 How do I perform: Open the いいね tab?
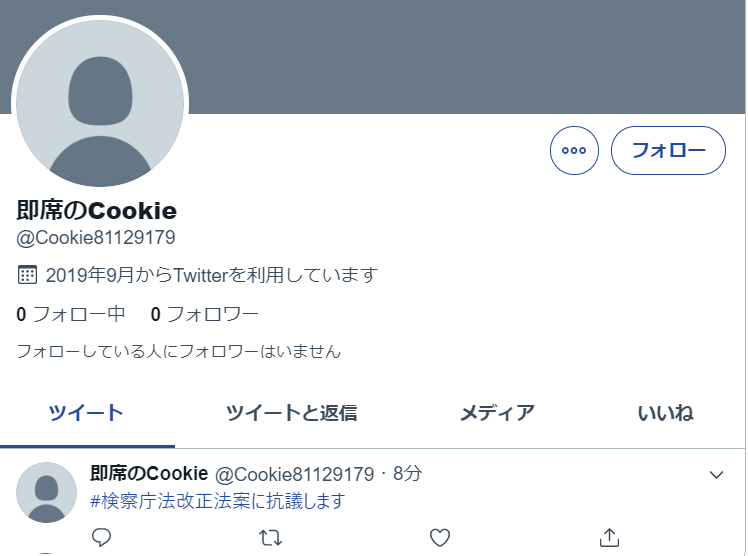coord(666,413)
